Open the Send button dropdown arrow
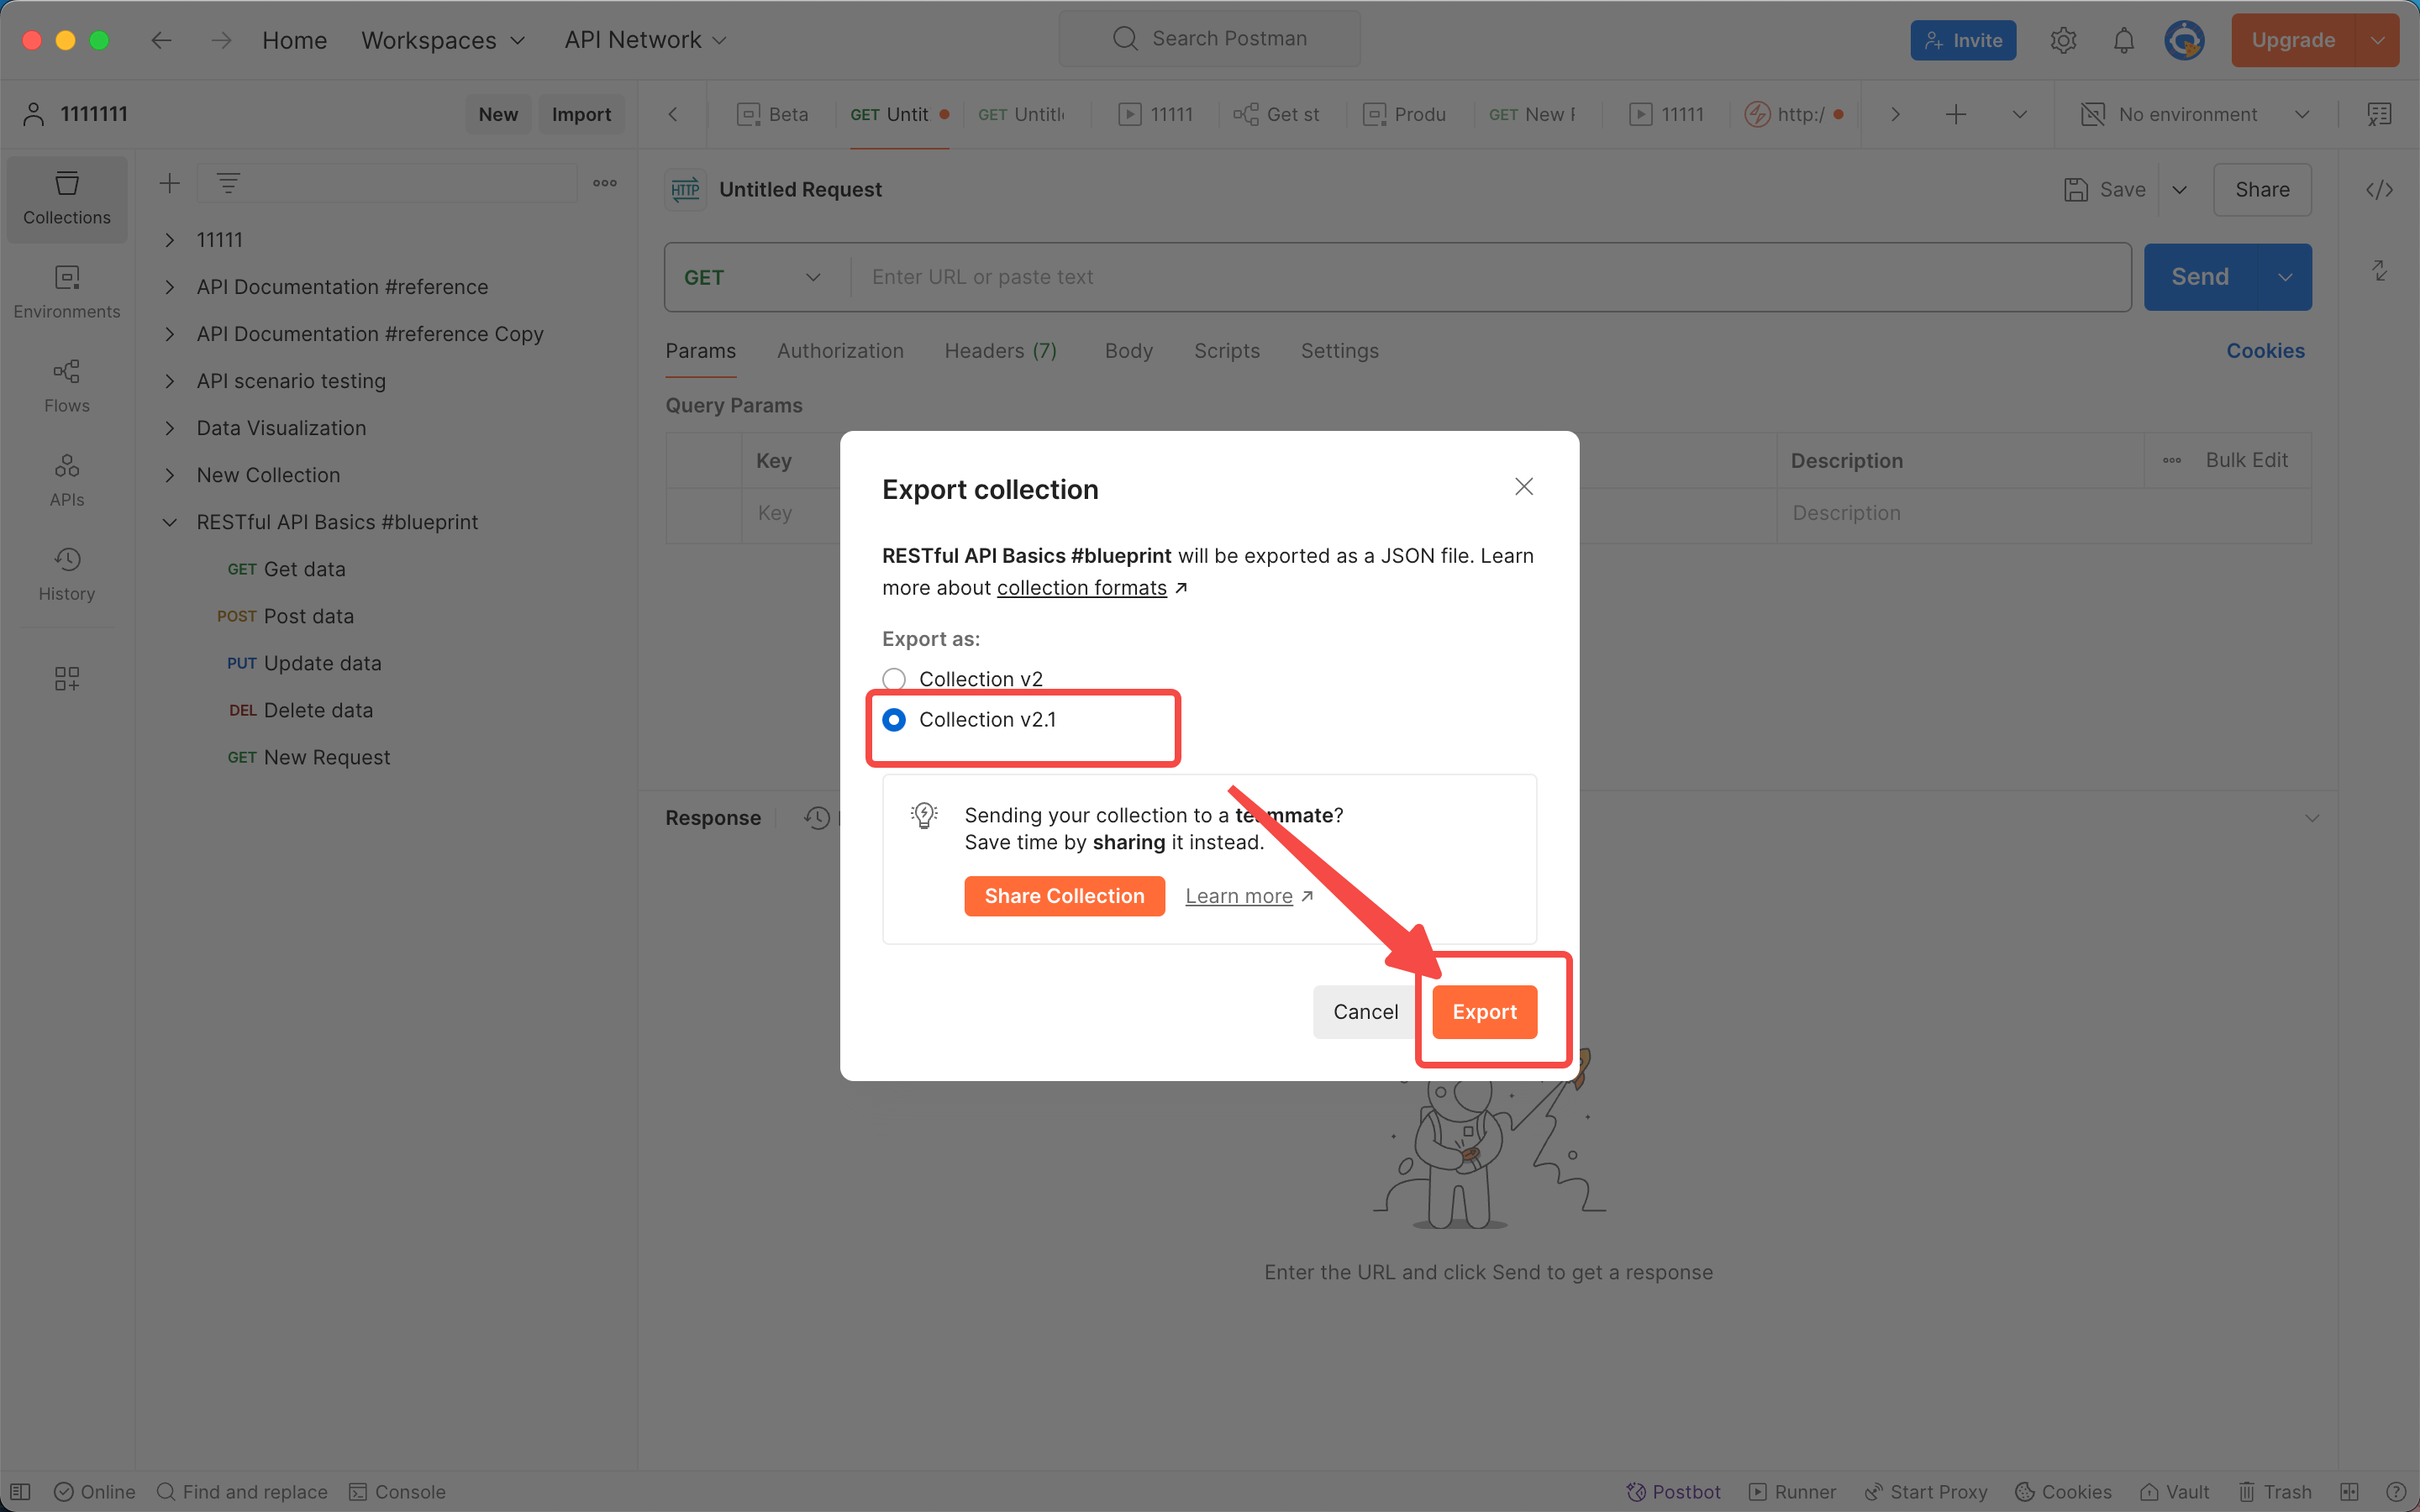 2285,277
